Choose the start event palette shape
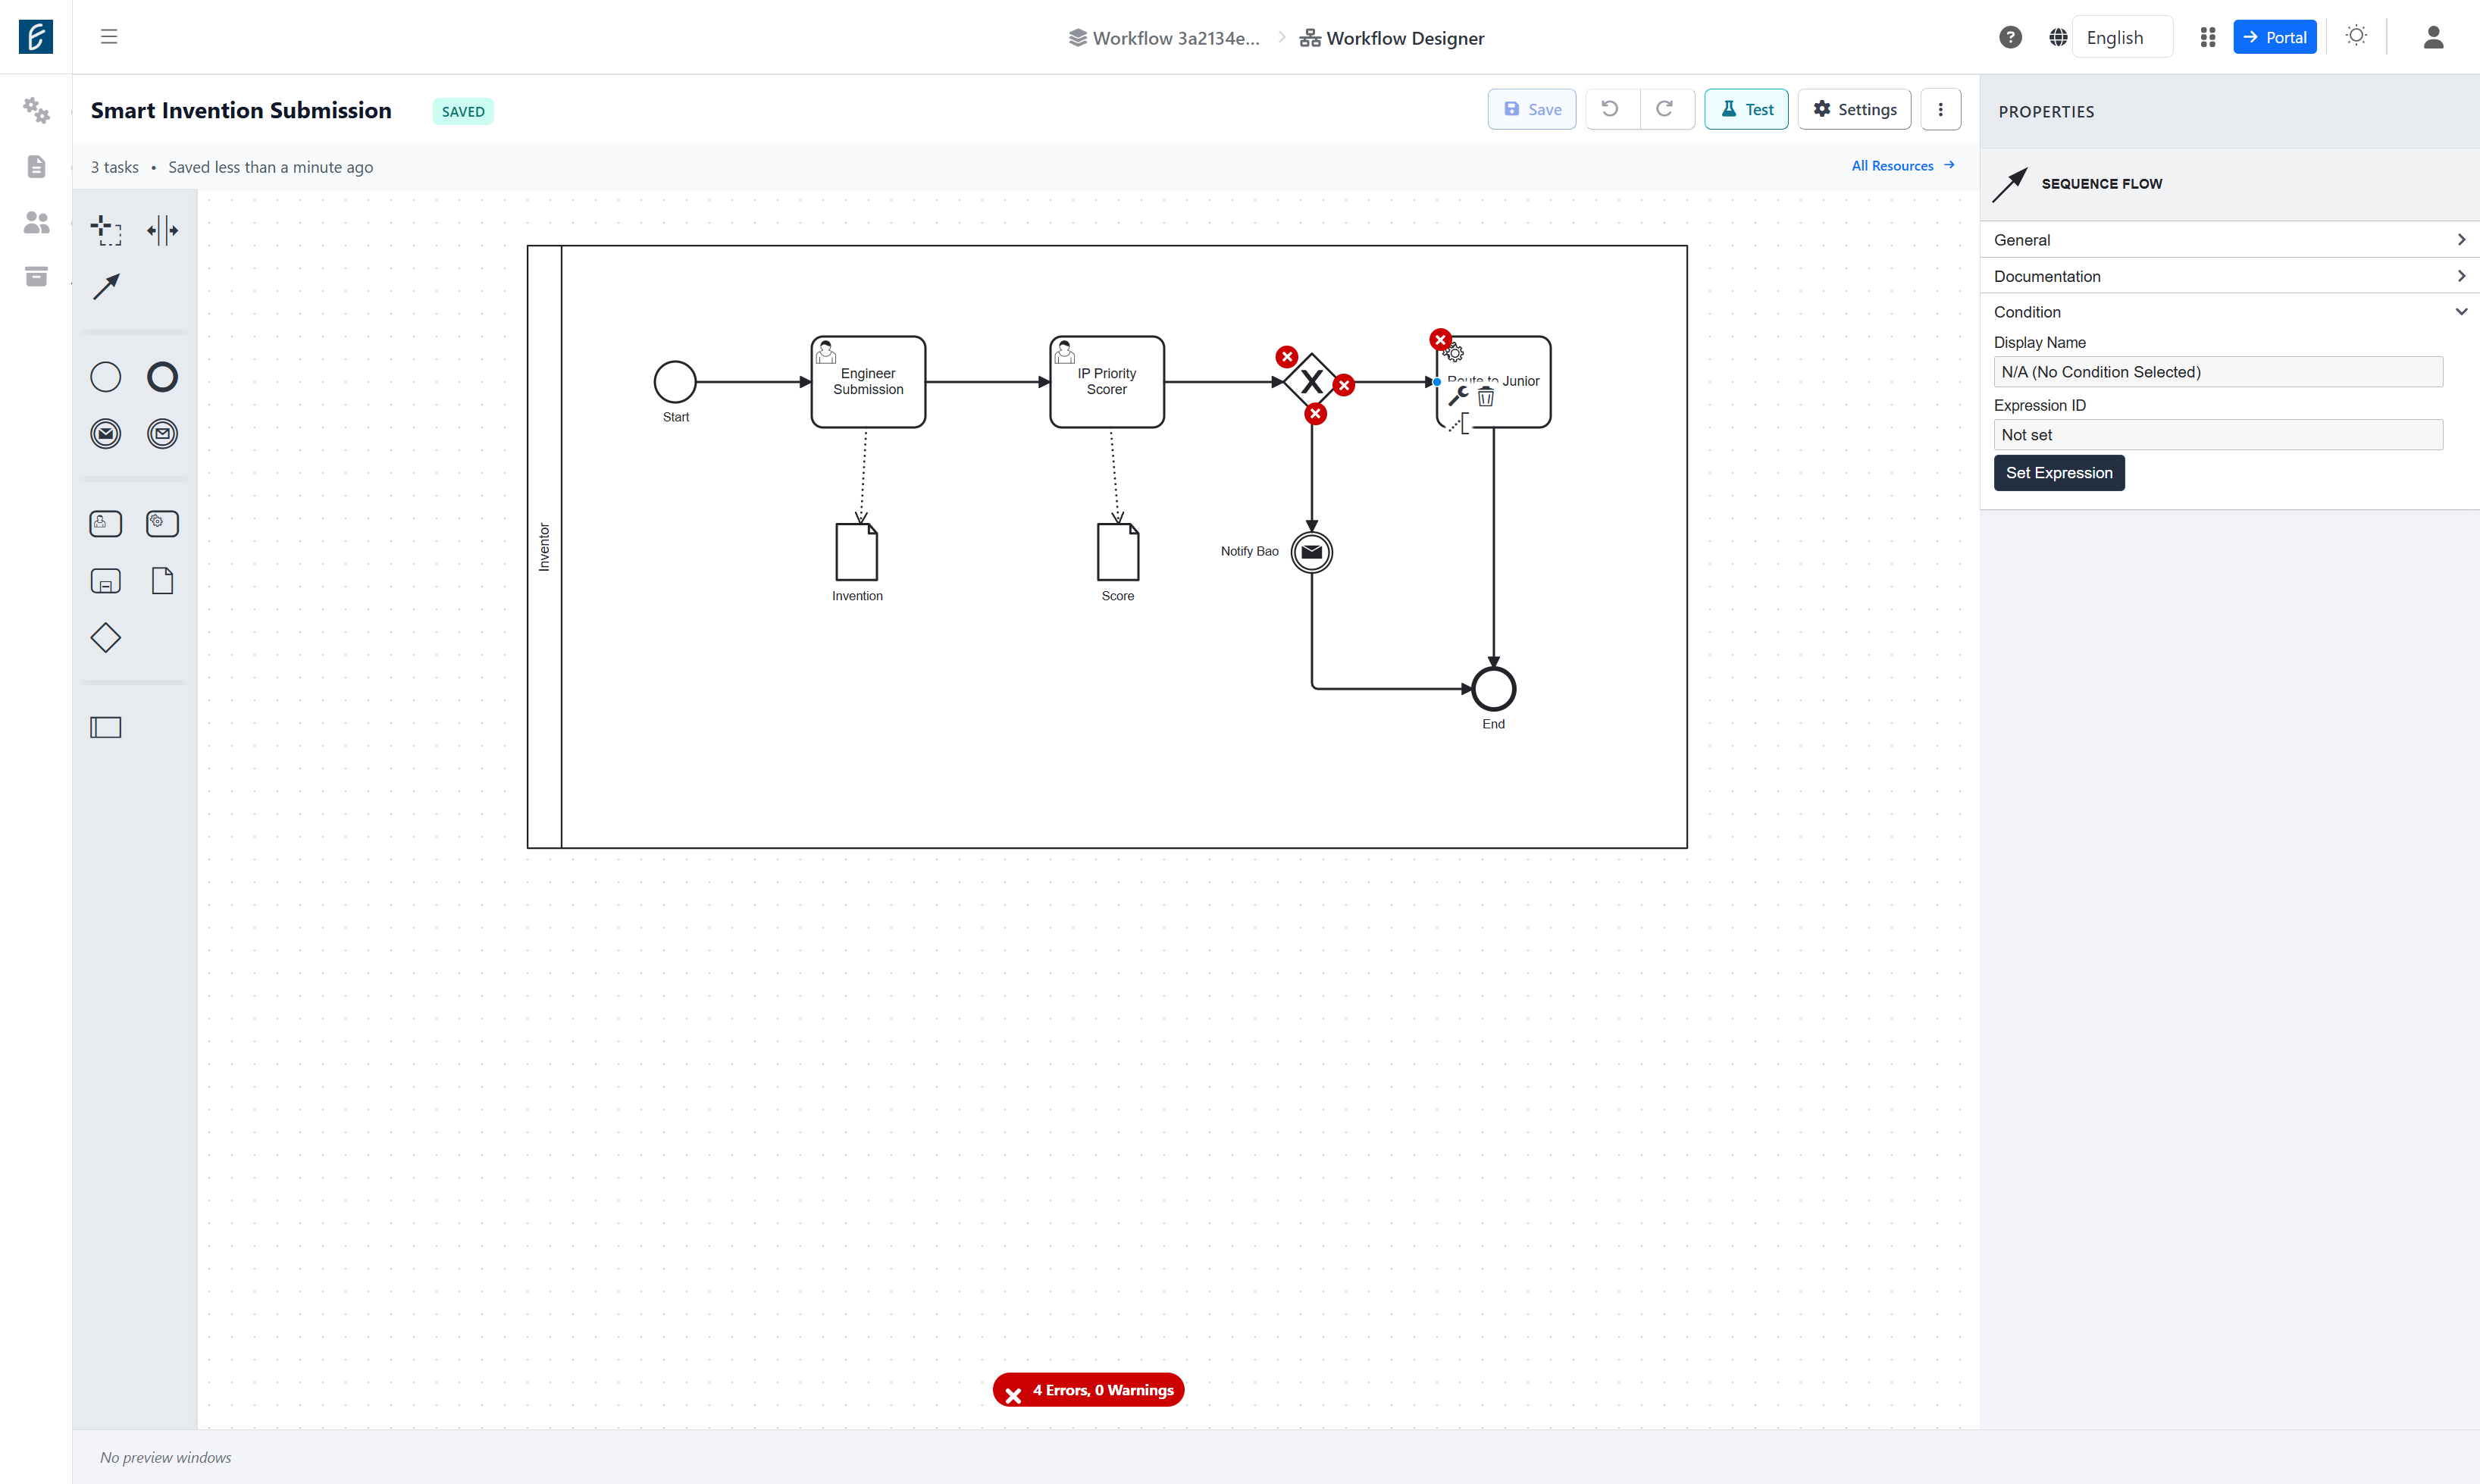The height and width of the screenshot is (1484, 2480). [x=106, y=377]
